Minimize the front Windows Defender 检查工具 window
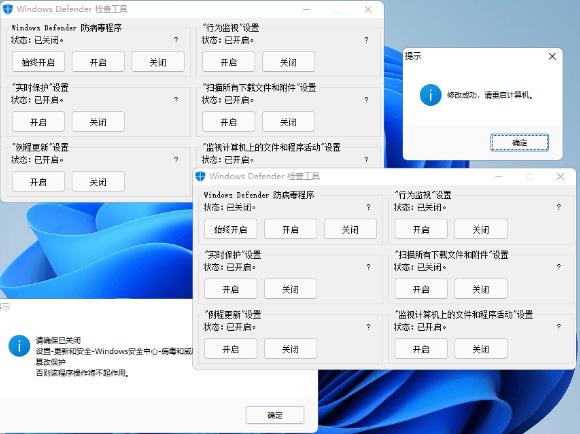 499,176
